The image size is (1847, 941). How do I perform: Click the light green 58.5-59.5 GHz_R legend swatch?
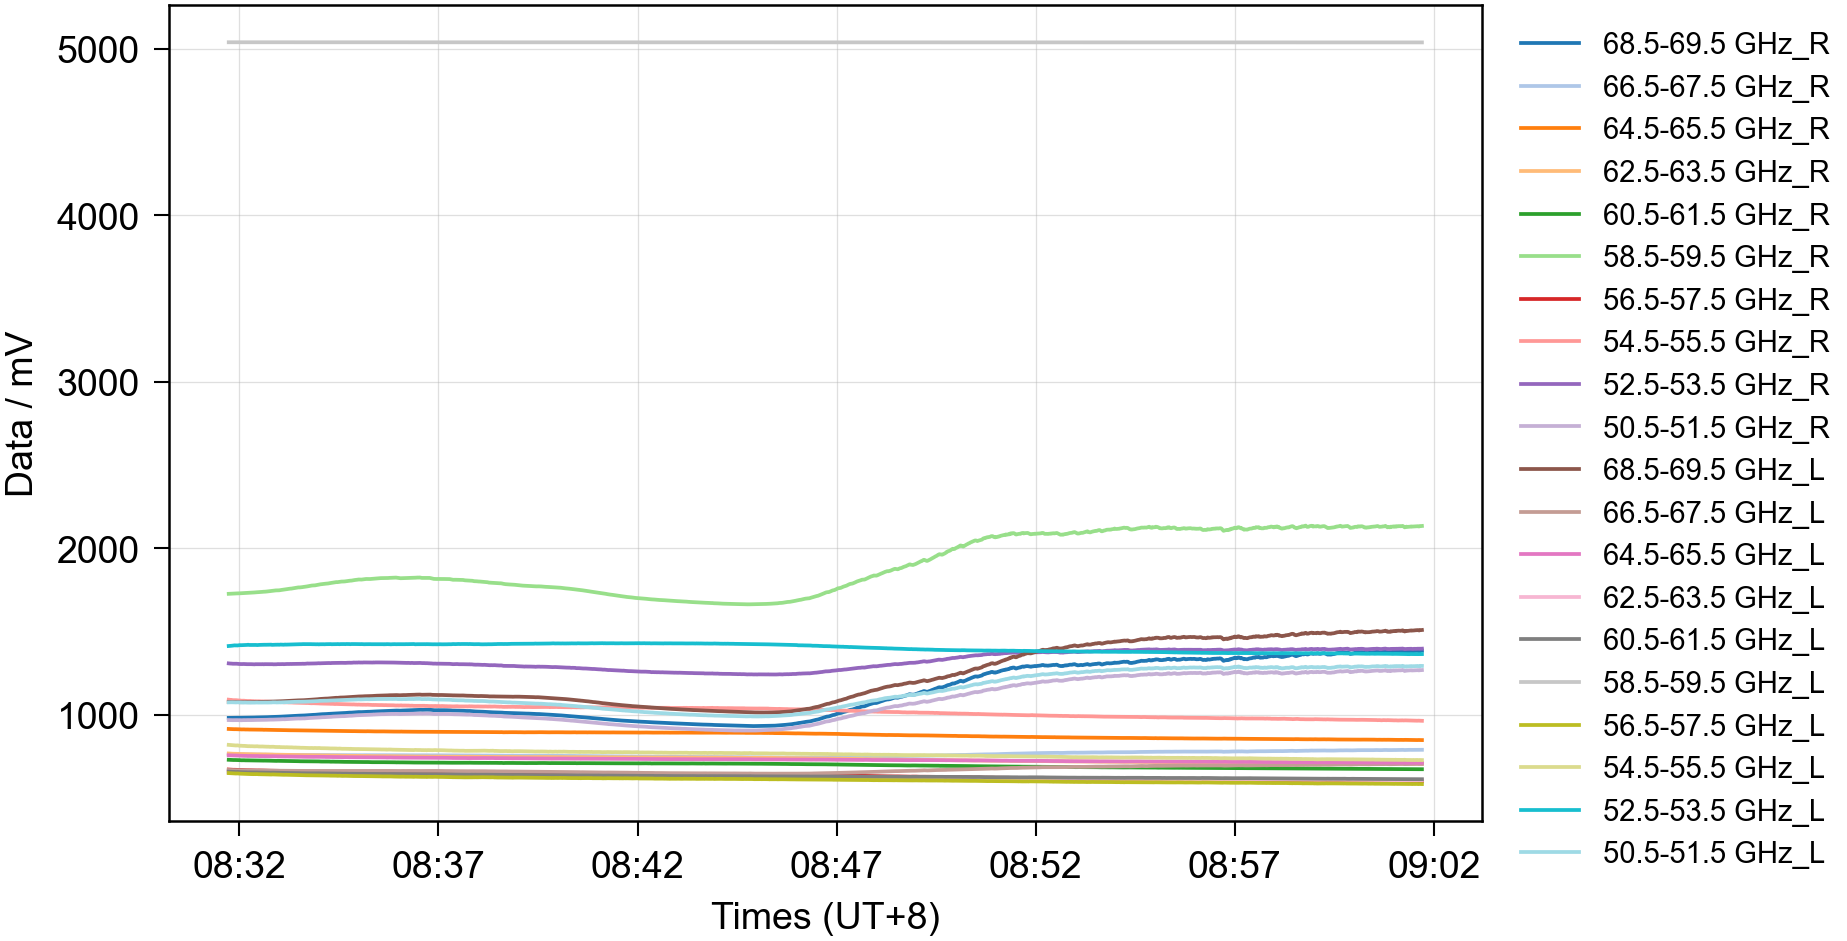(x=1549, y=257)
